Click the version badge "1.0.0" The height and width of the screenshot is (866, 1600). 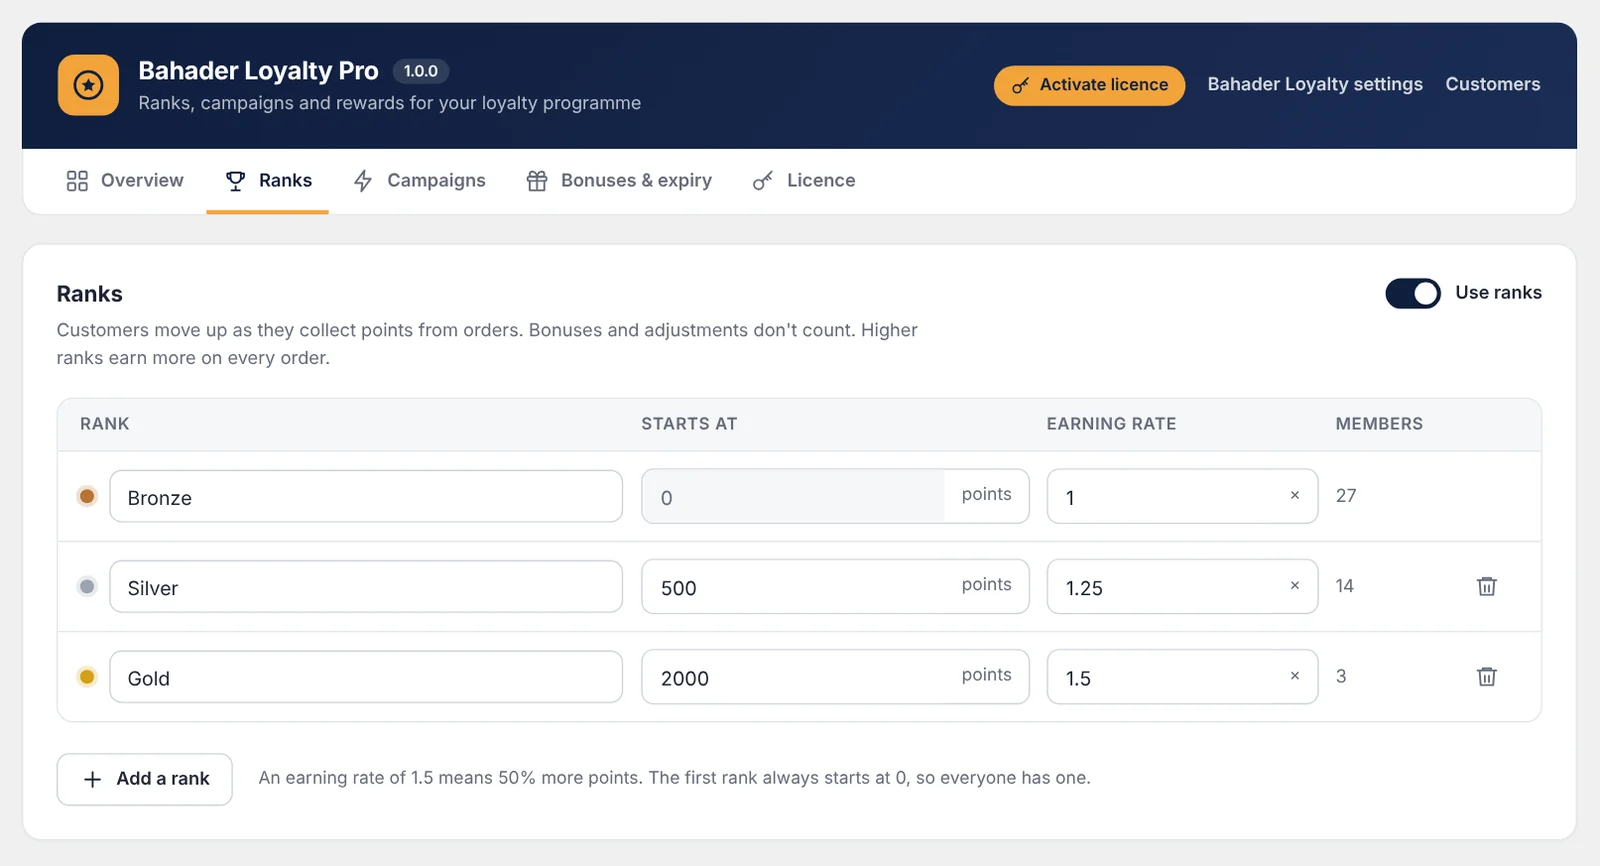(x=421, y=71)
